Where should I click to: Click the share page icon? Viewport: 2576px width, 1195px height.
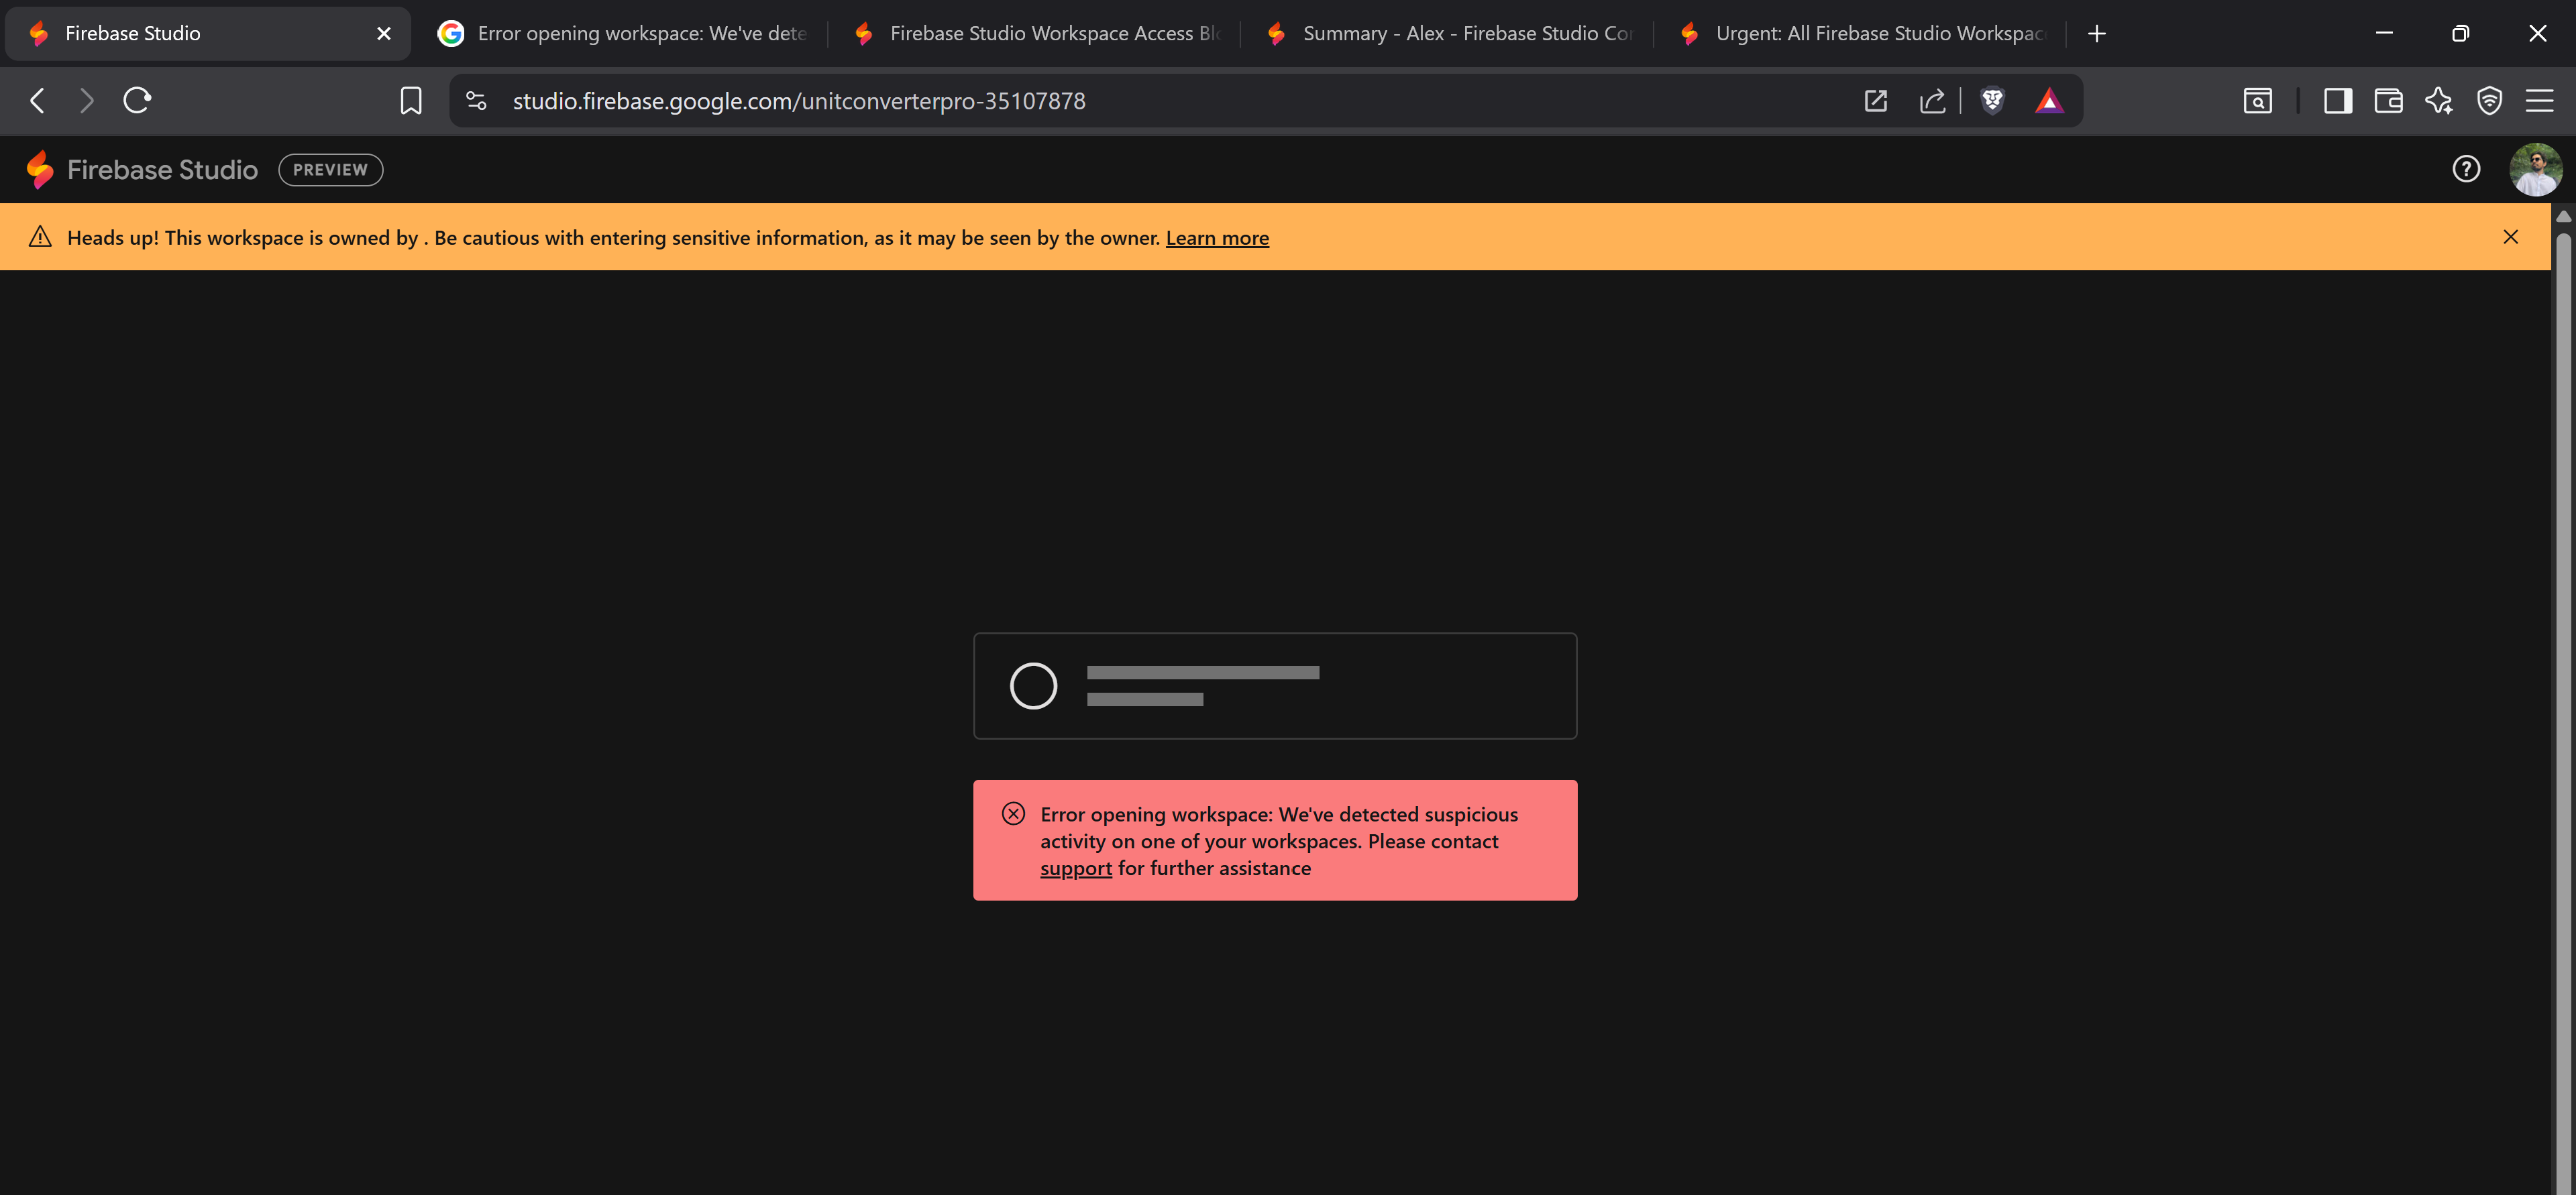coord(1933,100)
